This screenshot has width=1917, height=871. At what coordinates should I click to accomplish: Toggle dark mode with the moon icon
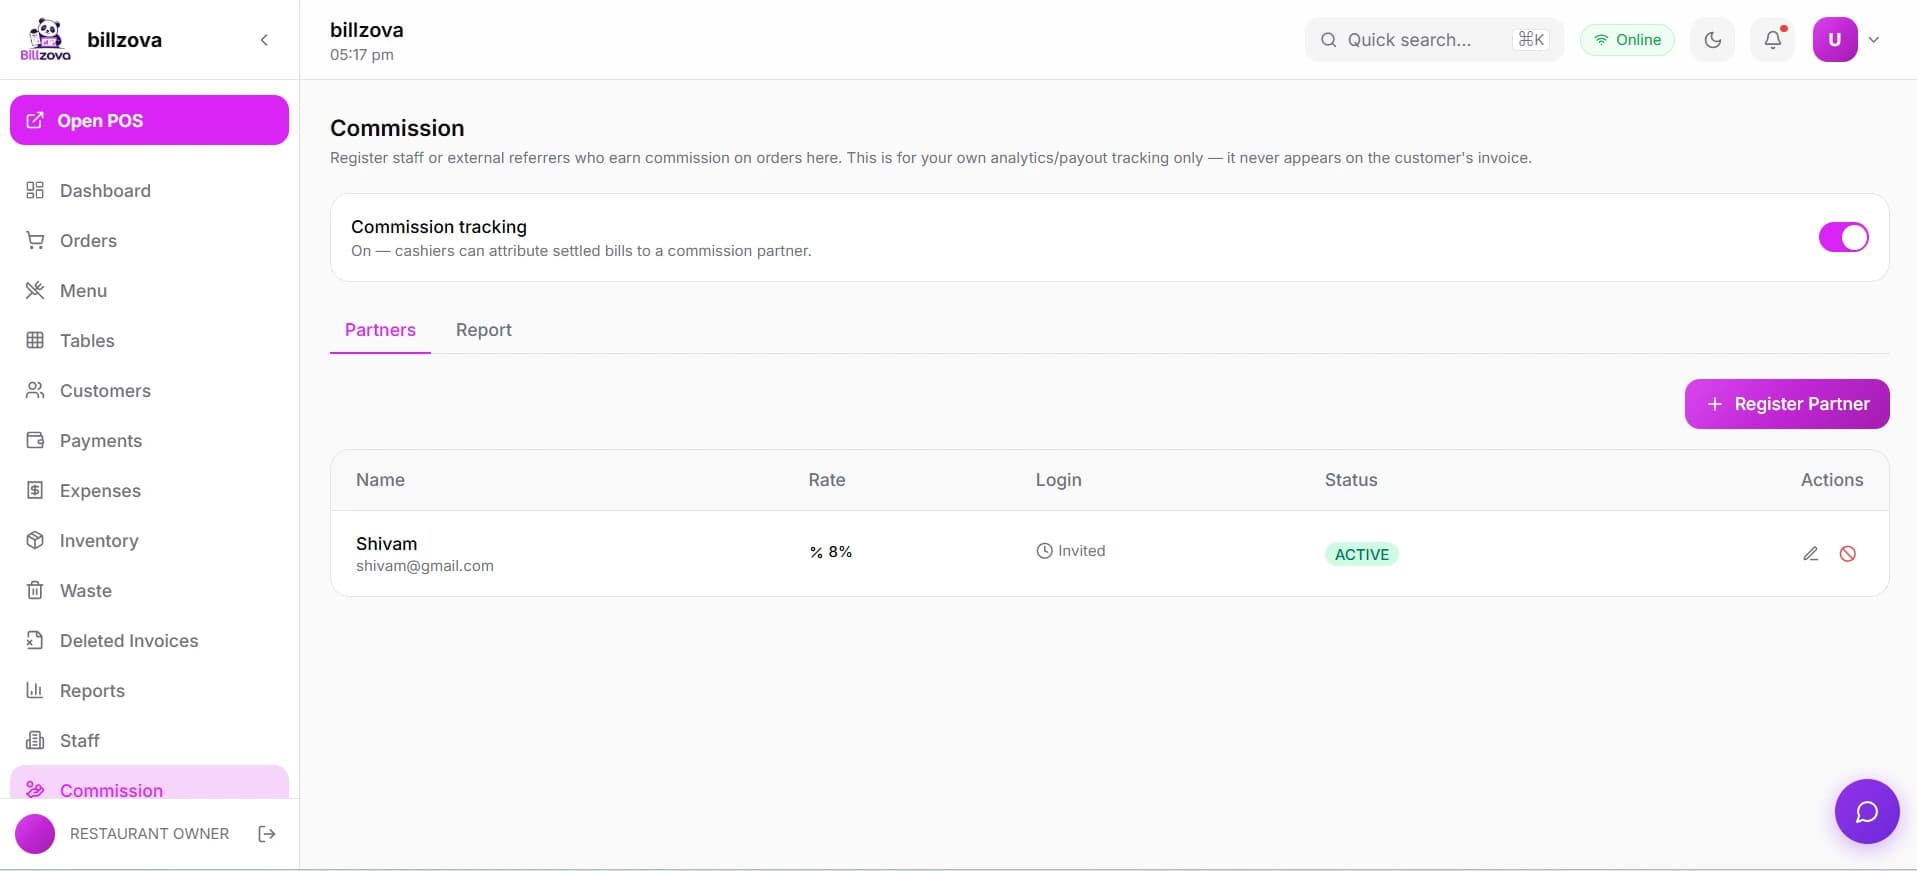point(1713,40)
